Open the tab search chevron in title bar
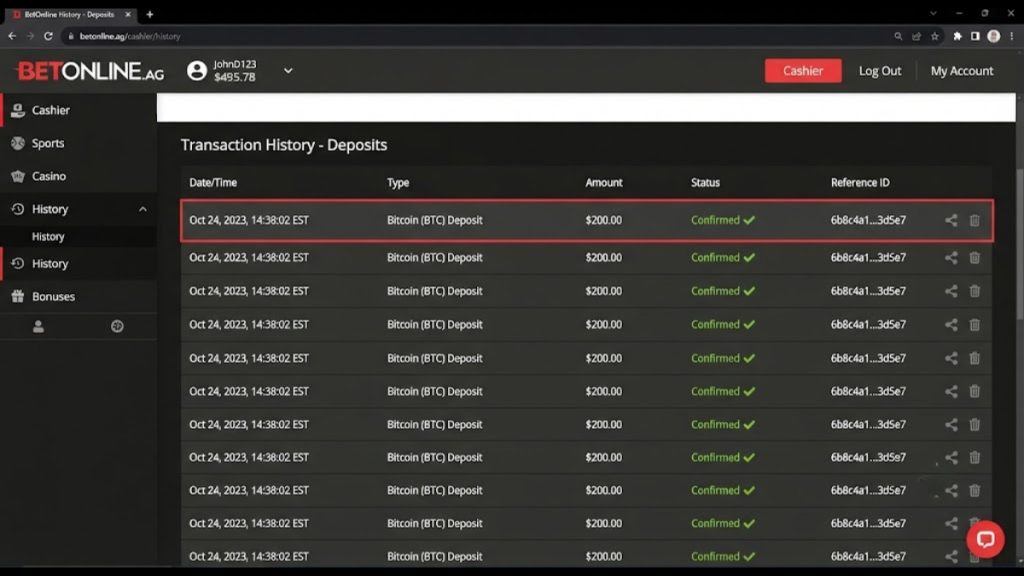 pos(933,14)
